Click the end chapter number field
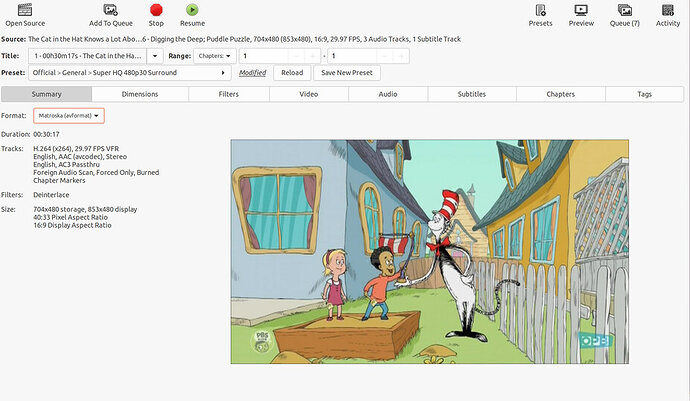690x401 pixels. (352, 56)
